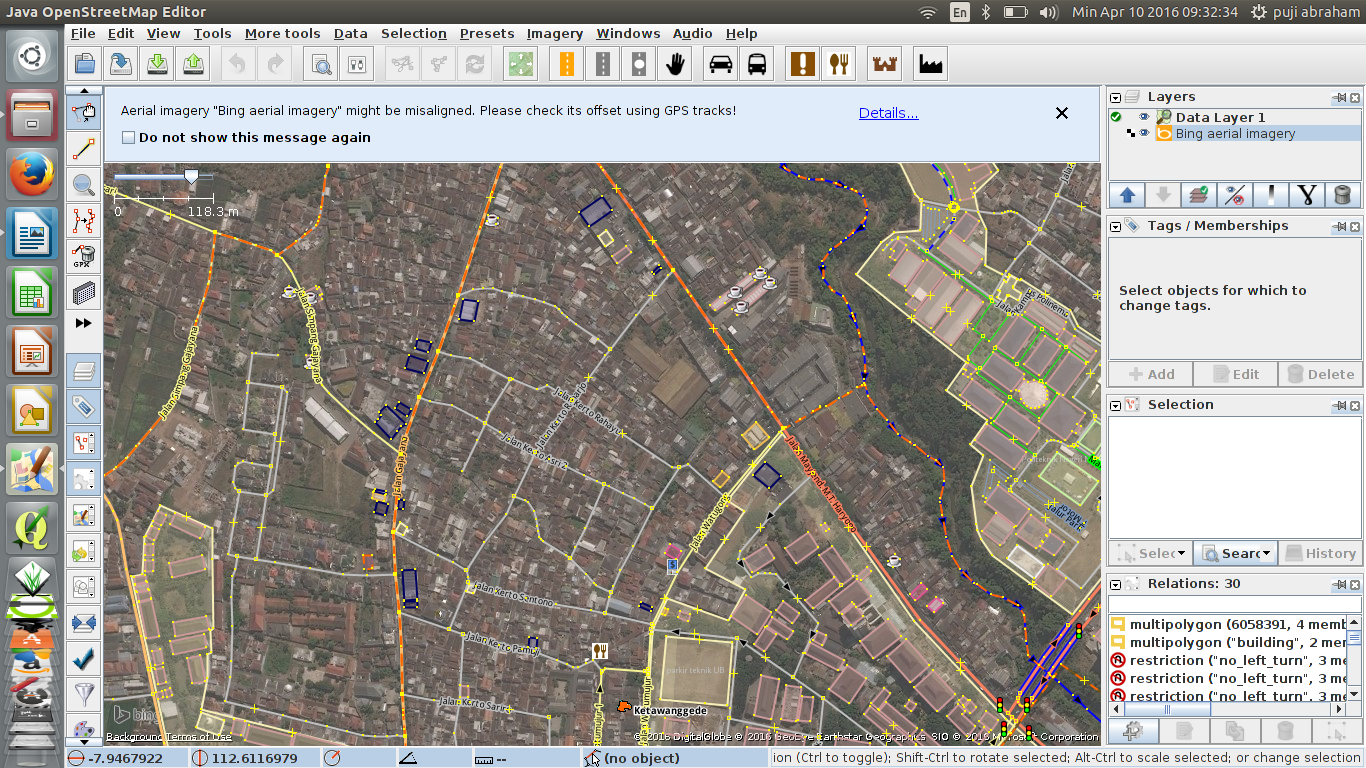Delete the selected layer with the trash icon

pos(1343,195)
